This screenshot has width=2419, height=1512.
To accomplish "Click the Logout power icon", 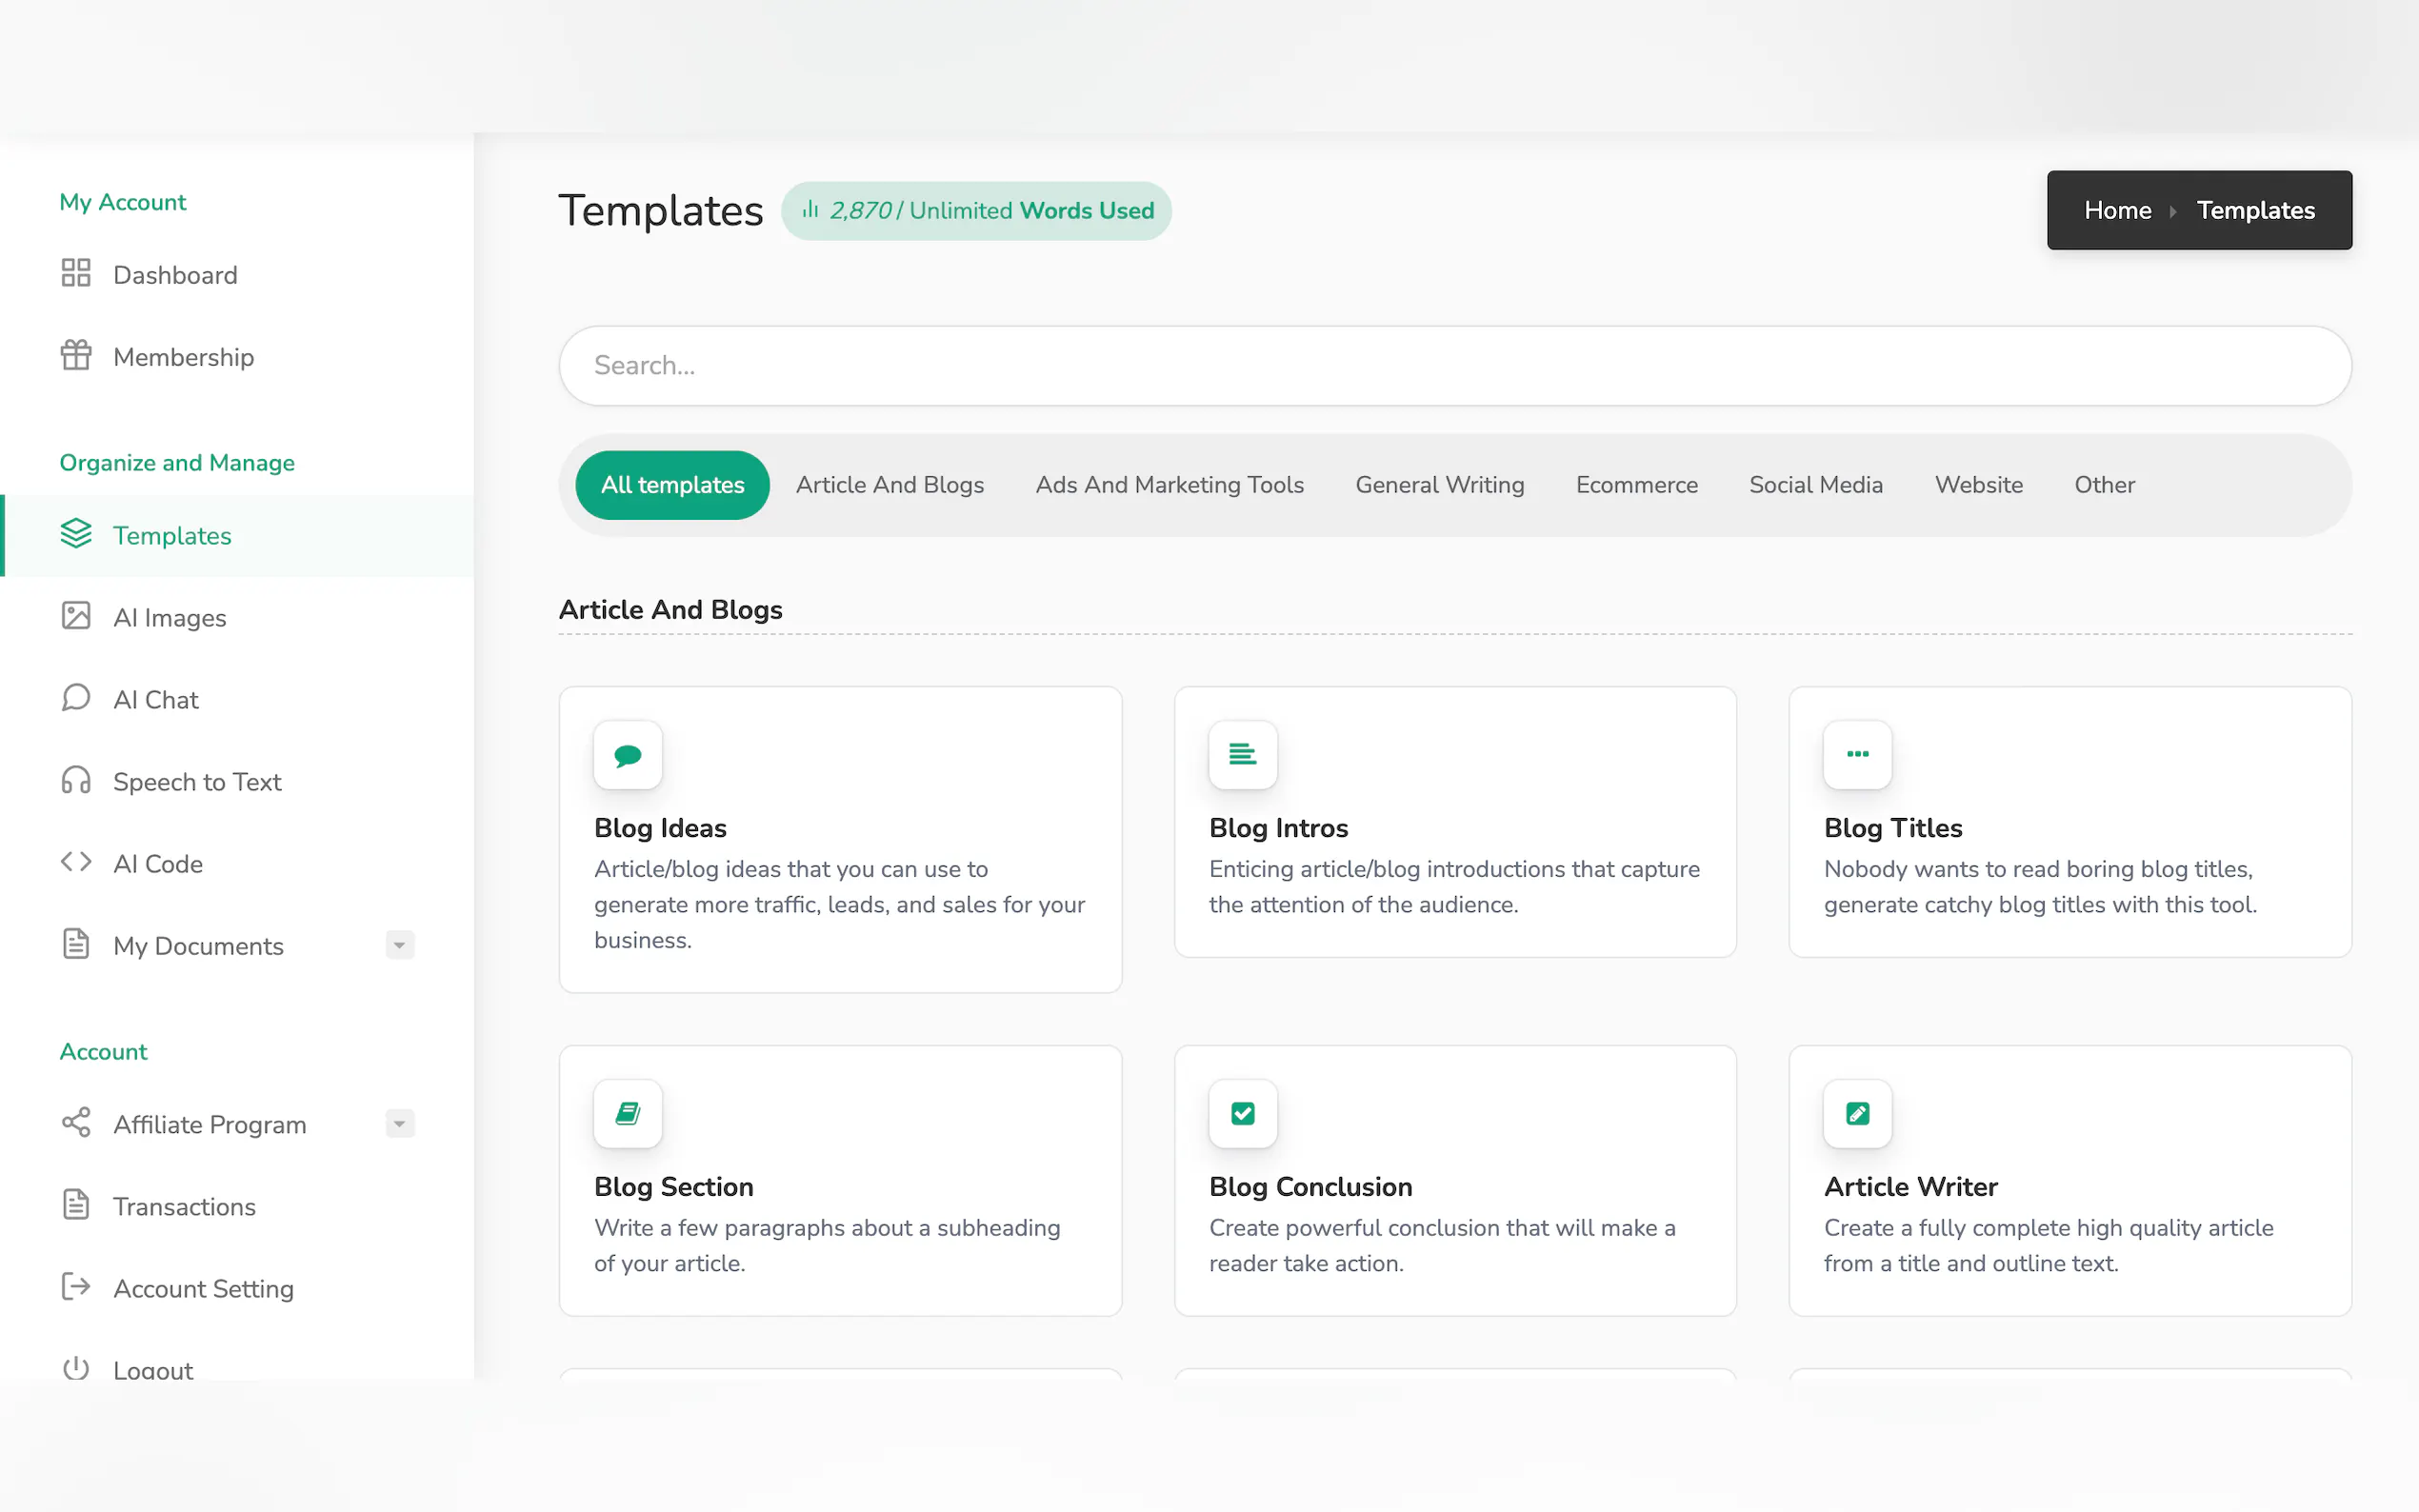I will pos(76,1367).
